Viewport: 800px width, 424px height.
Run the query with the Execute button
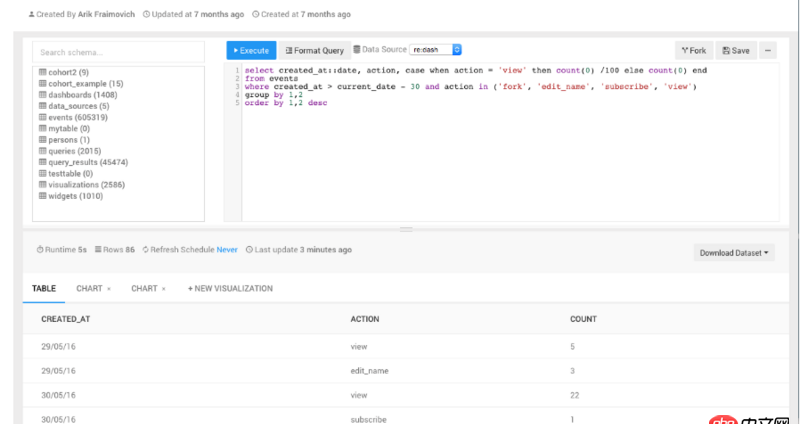251,50
